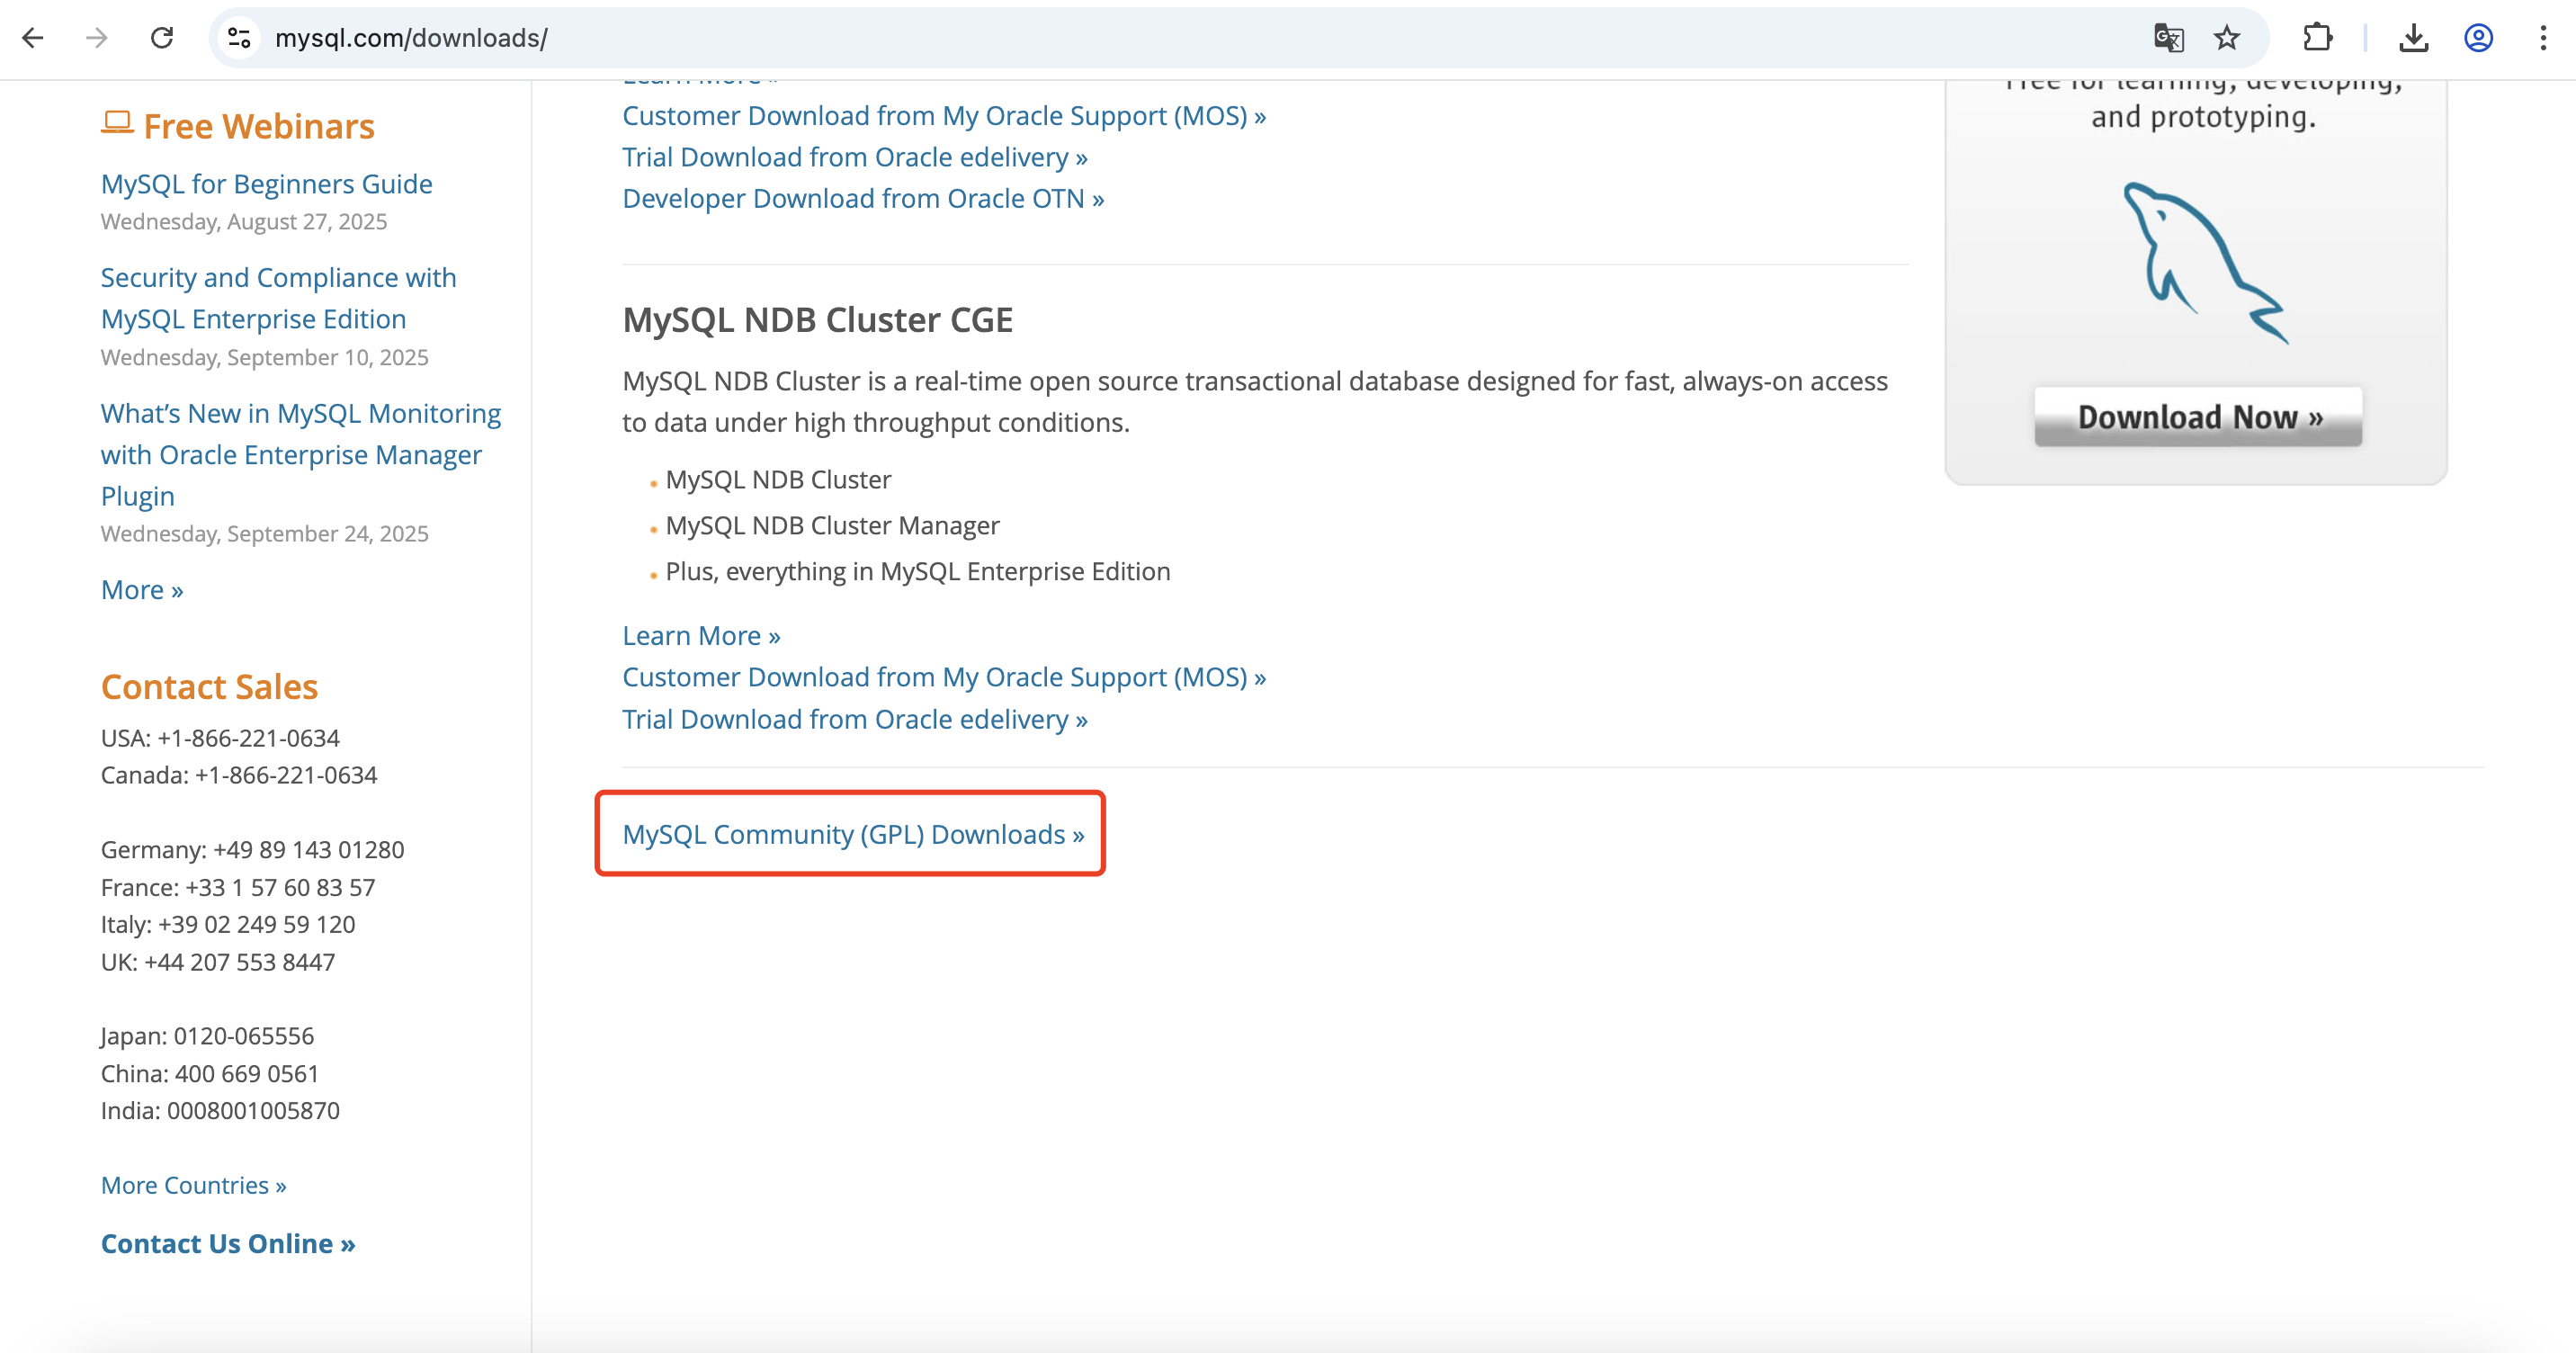The image size is (2576, 1353).
Task: Open NDB Cluster Trial Download from edelivery
Action: pyautogui.click(x=855, y=719)
